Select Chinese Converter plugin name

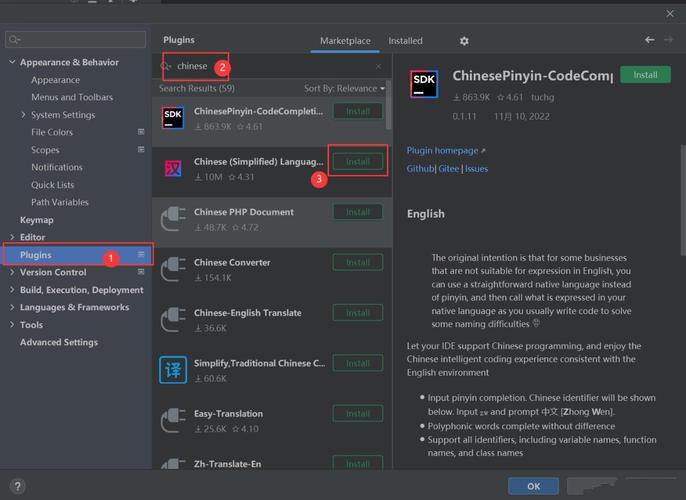[232, 262]
